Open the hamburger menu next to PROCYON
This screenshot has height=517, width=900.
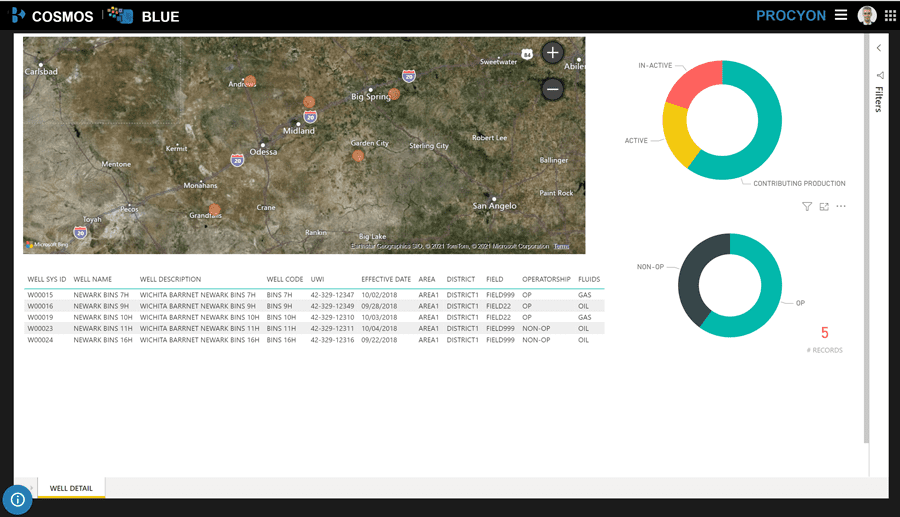pyautogui.click(x=841, y=15)
